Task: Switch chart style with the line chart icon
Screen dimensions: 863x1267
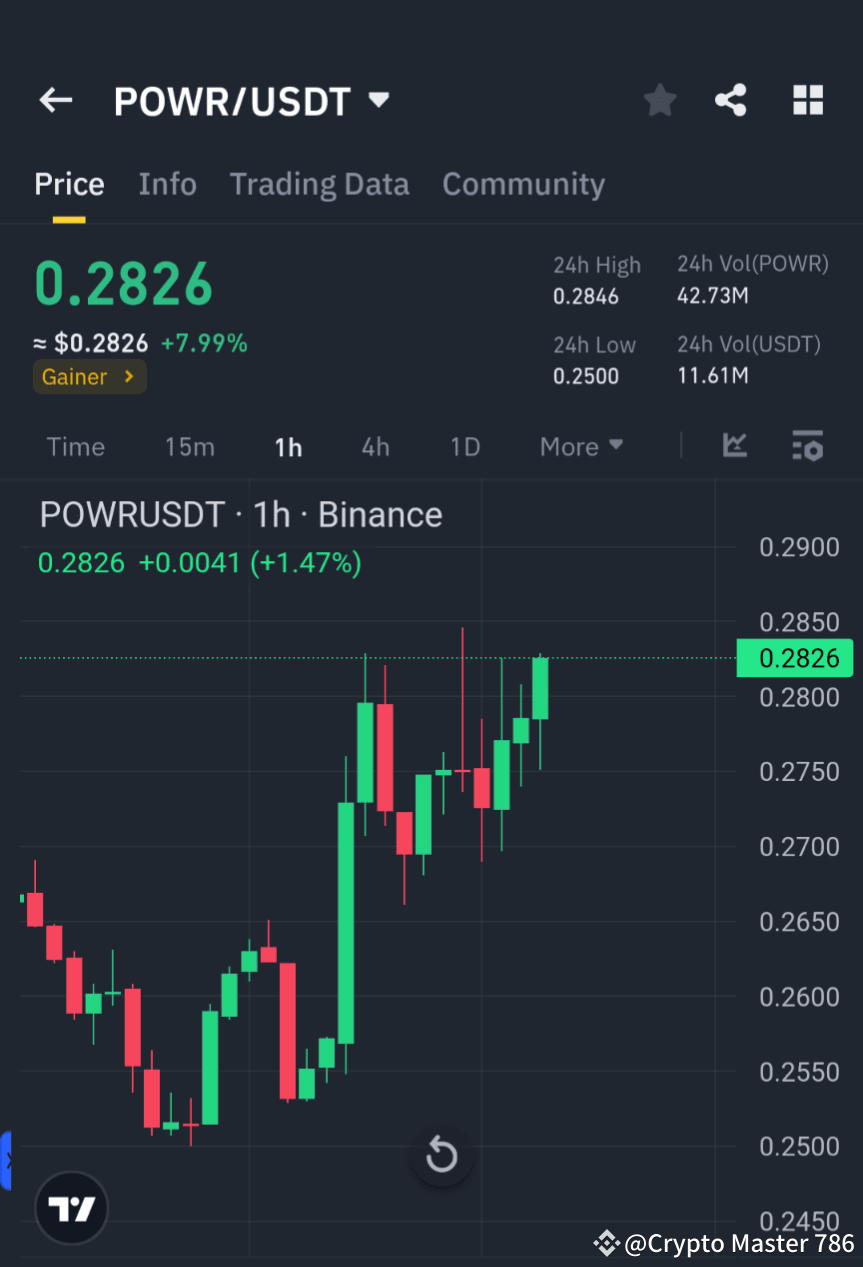Action: click(735, 447)
